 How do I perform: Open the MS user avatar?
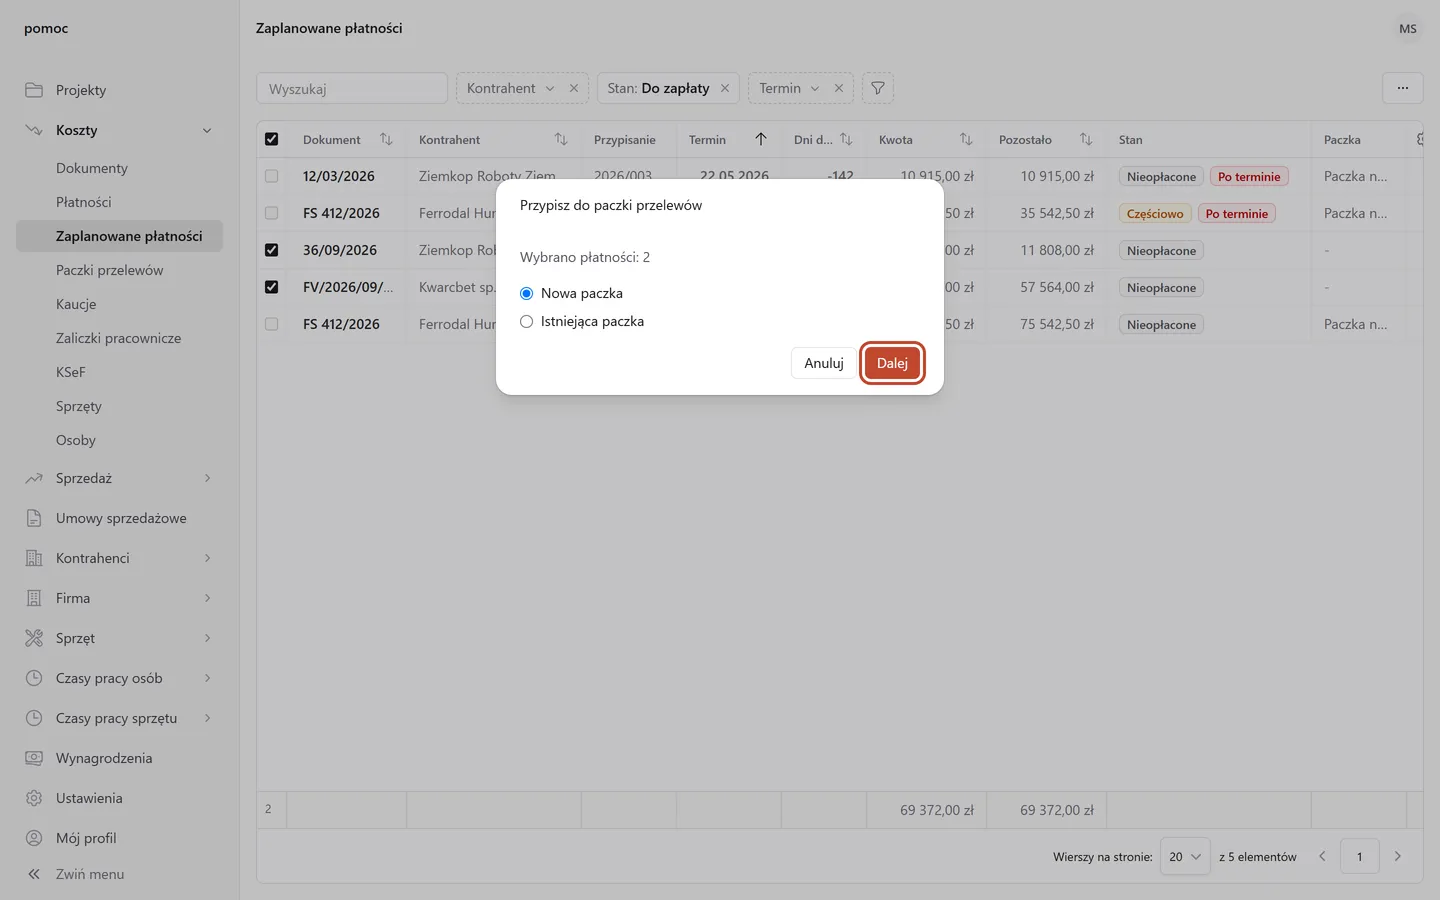[x=1408, y=29]
